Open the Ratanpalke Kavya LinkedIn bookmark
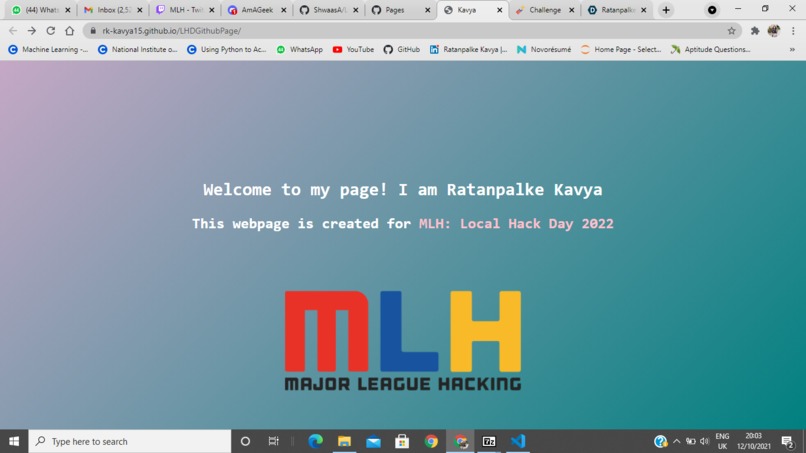 (469, 49)
